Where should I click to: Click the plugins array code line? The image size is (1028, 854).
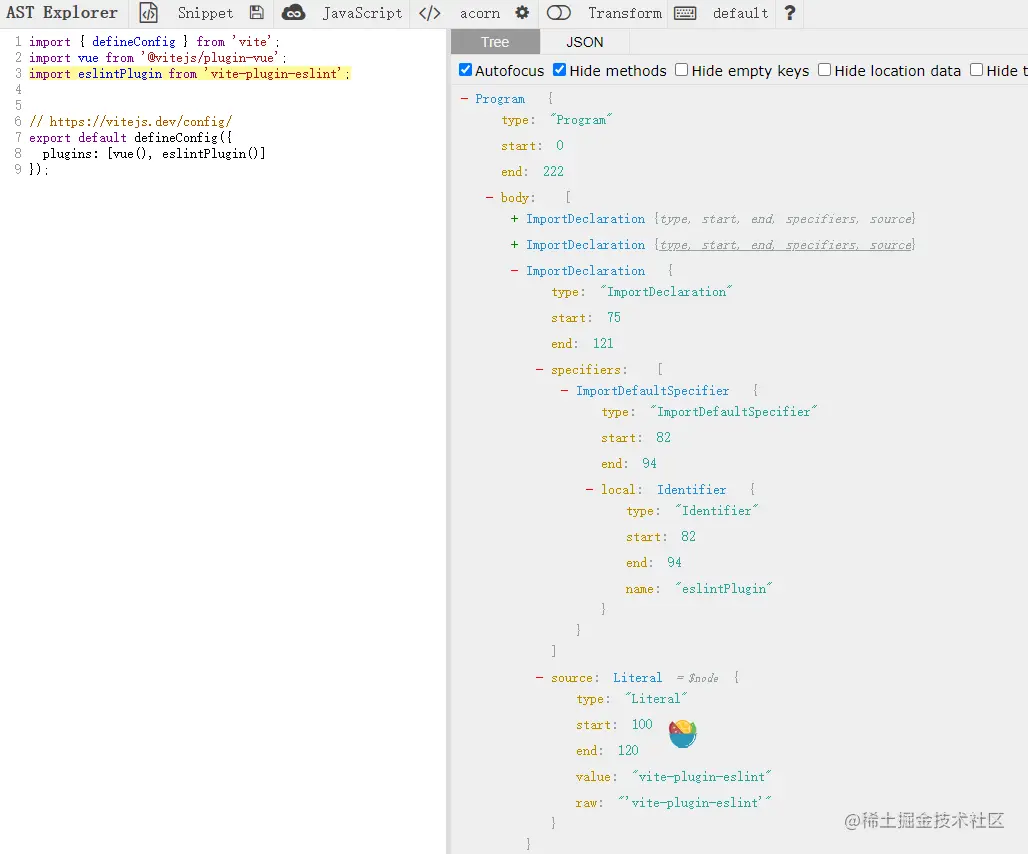pos(154,153)
